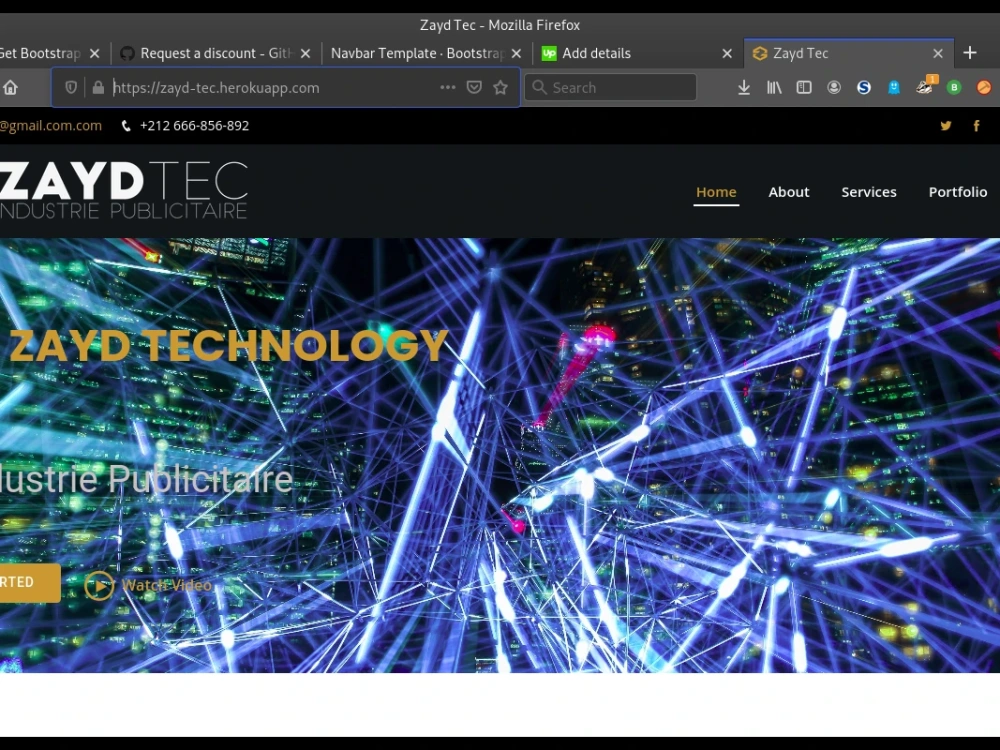The height and width of the screenshot is (750, 1000).
Task: Close the Zayd Tec tab
Action: tap(938, 54)
